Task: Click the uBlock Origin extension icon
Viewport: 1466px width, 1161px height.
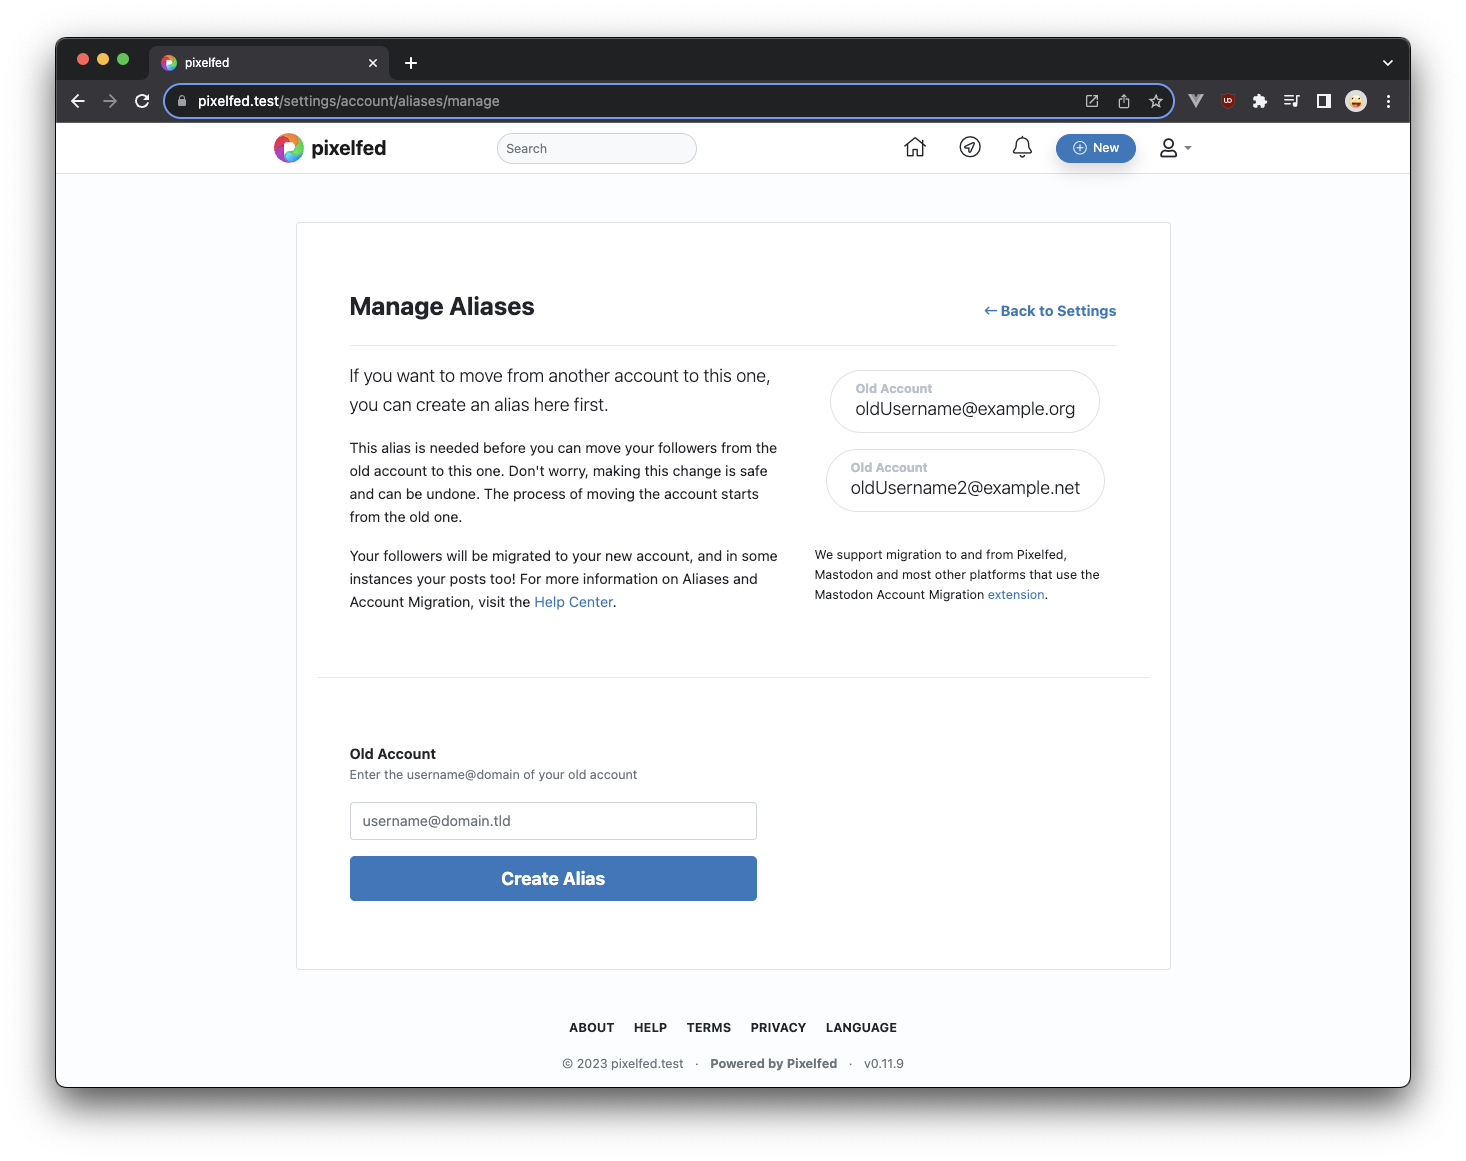Action: (x=1228, y=101)
